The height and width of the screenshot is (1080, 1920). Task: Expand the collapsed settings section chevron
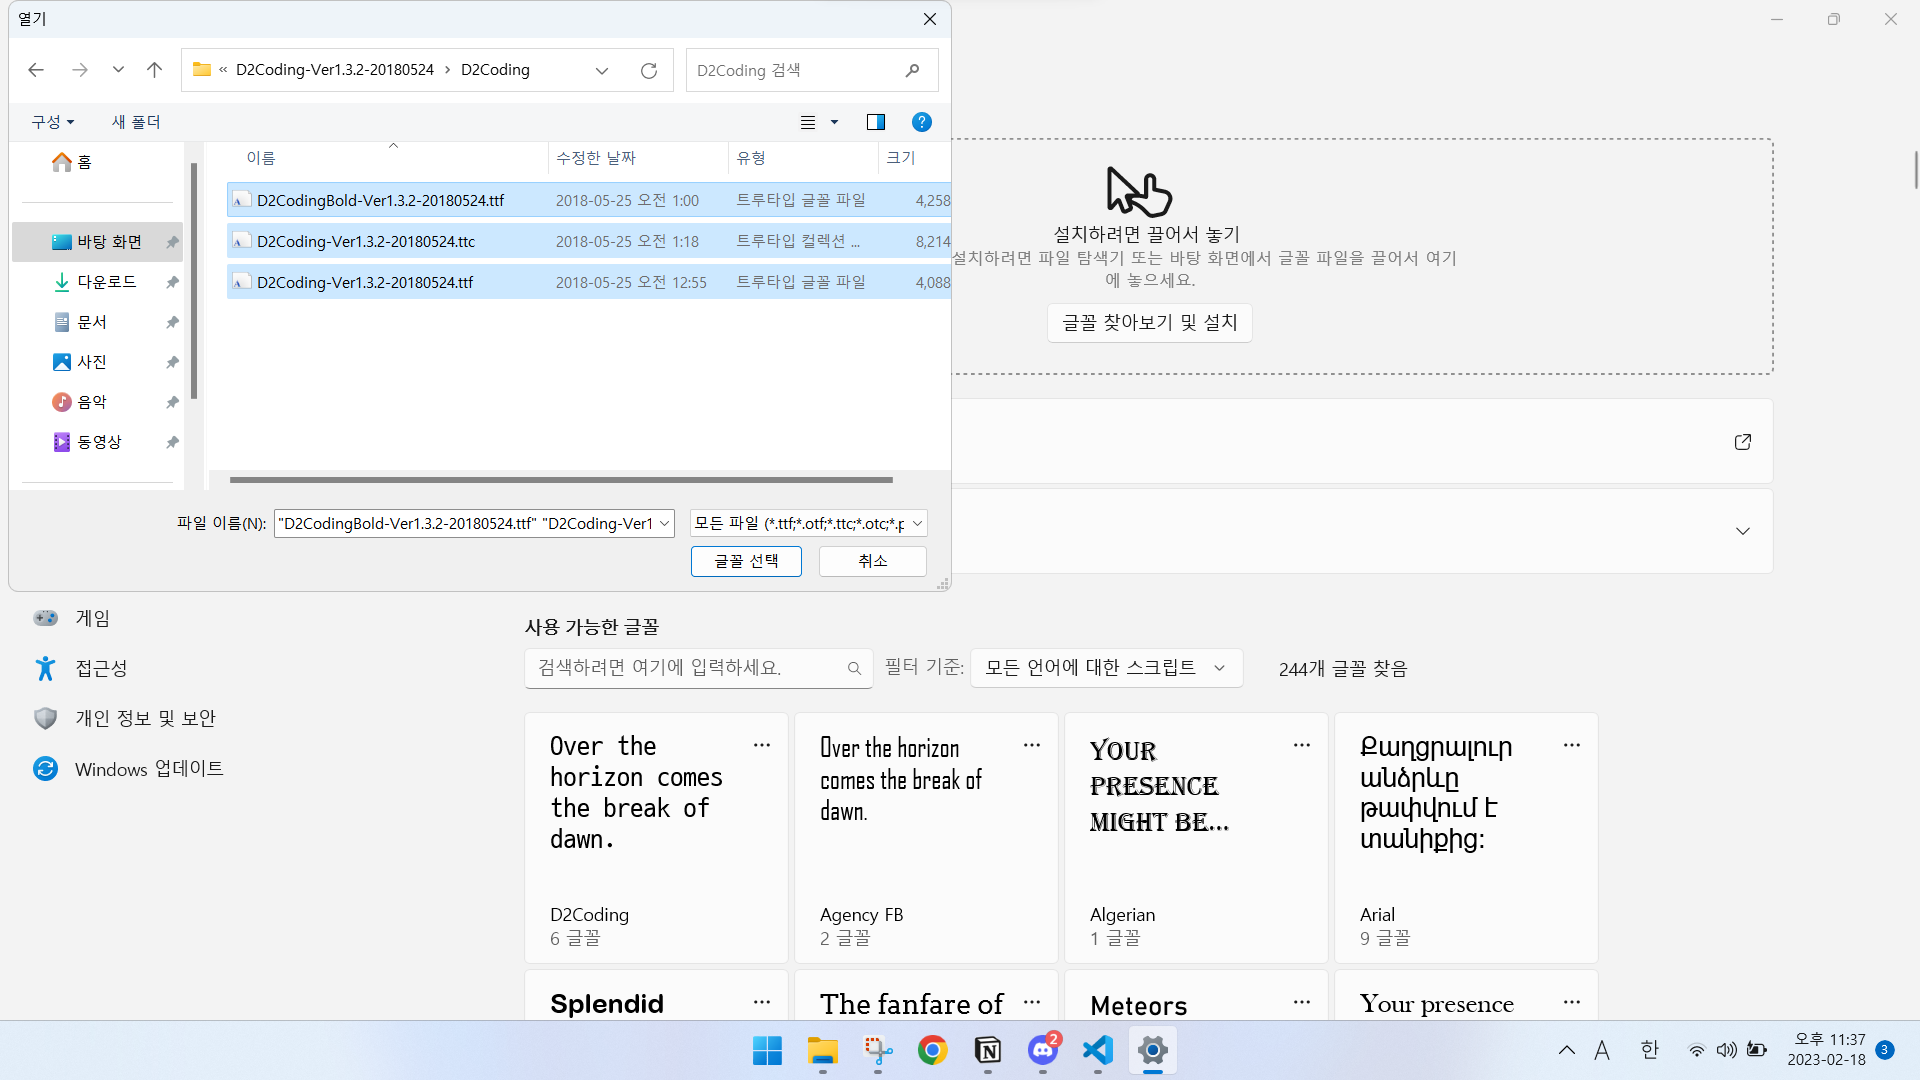(x=1743, y=531)
